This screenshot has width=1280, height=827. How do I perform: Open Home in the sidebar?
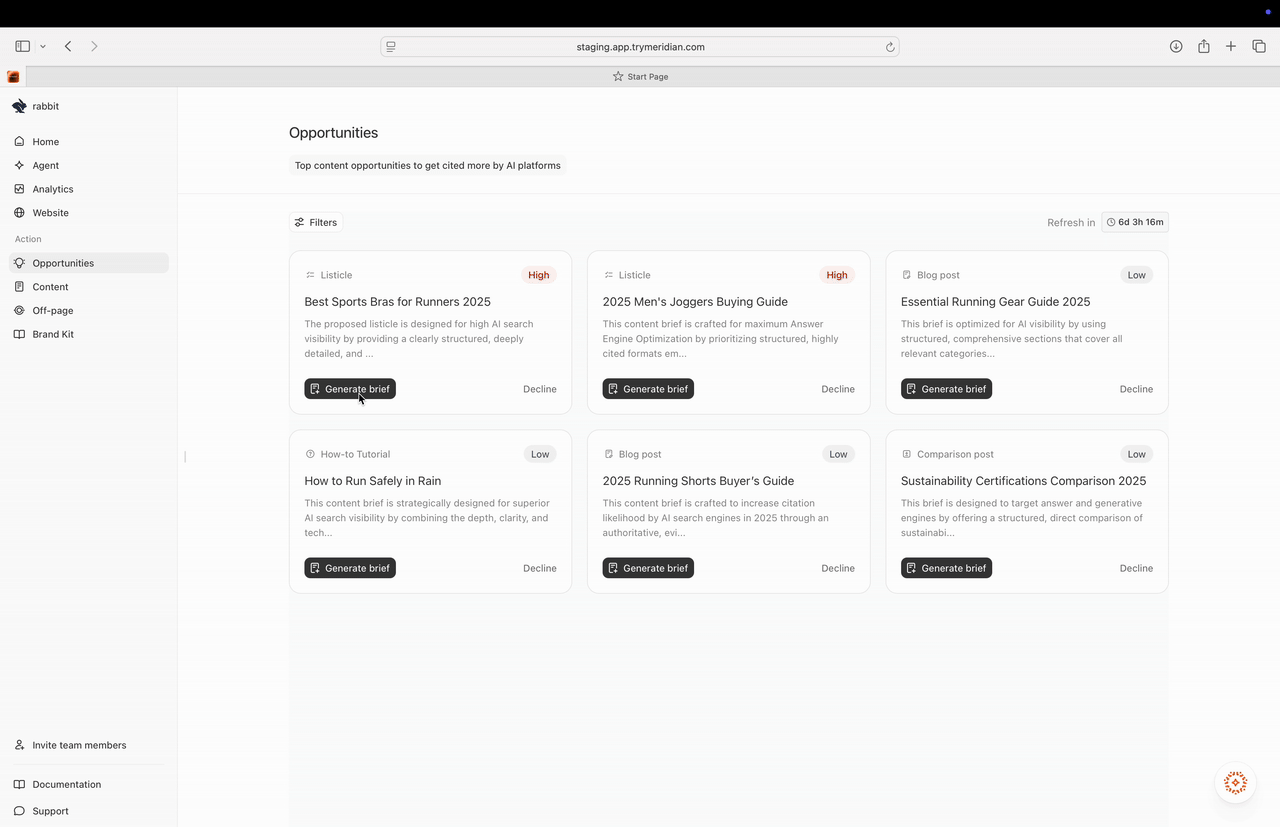click(88, 142)
